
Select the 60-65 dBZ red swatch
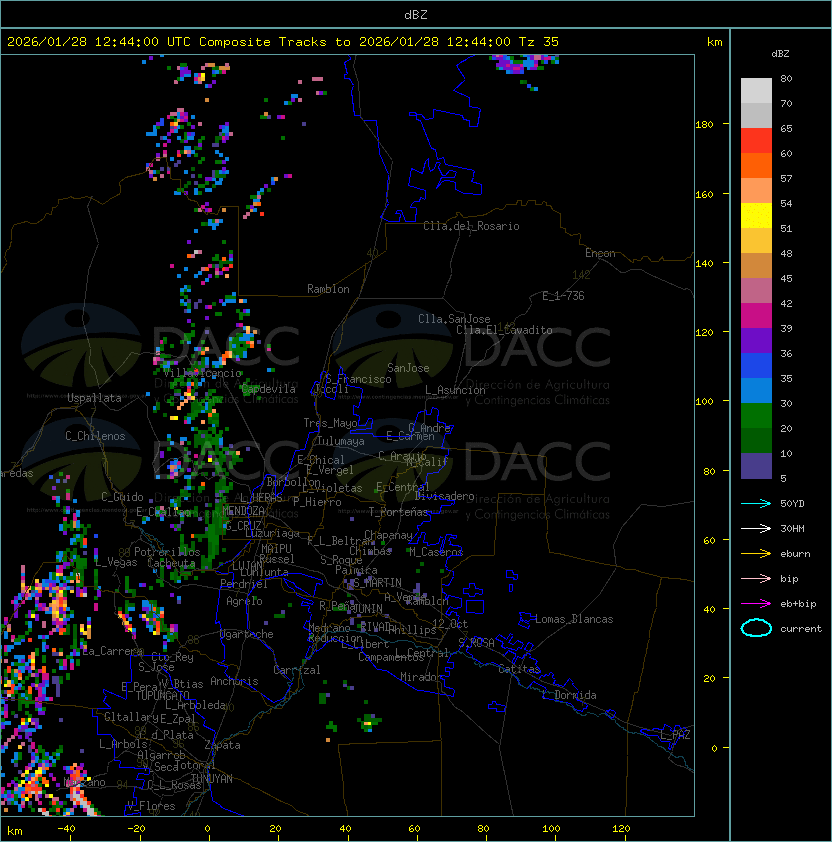click(756, 141)
